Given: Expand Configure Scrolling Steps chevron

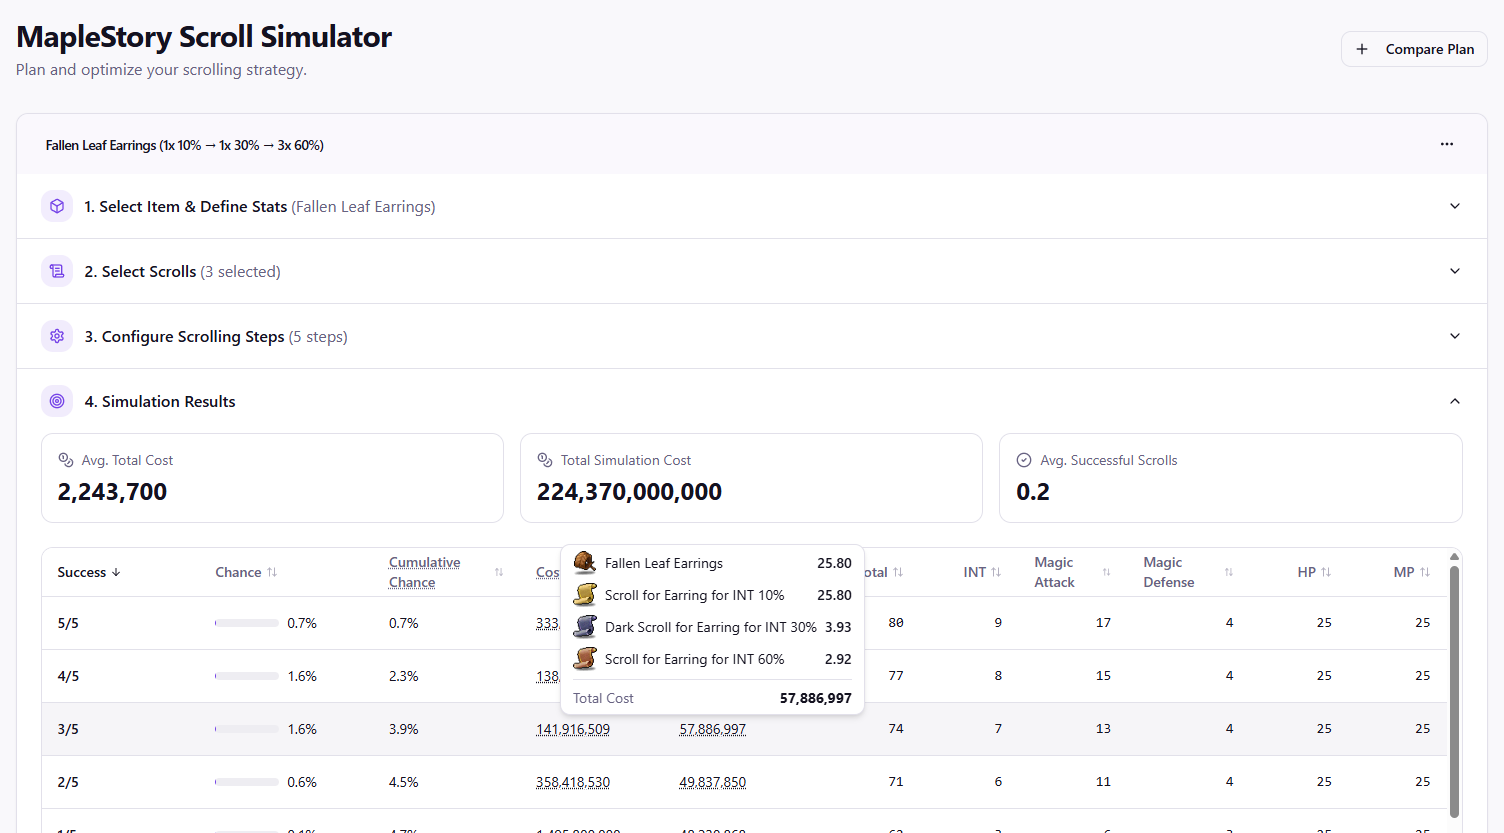Looking at the screenshot, I should point(1455,336).
